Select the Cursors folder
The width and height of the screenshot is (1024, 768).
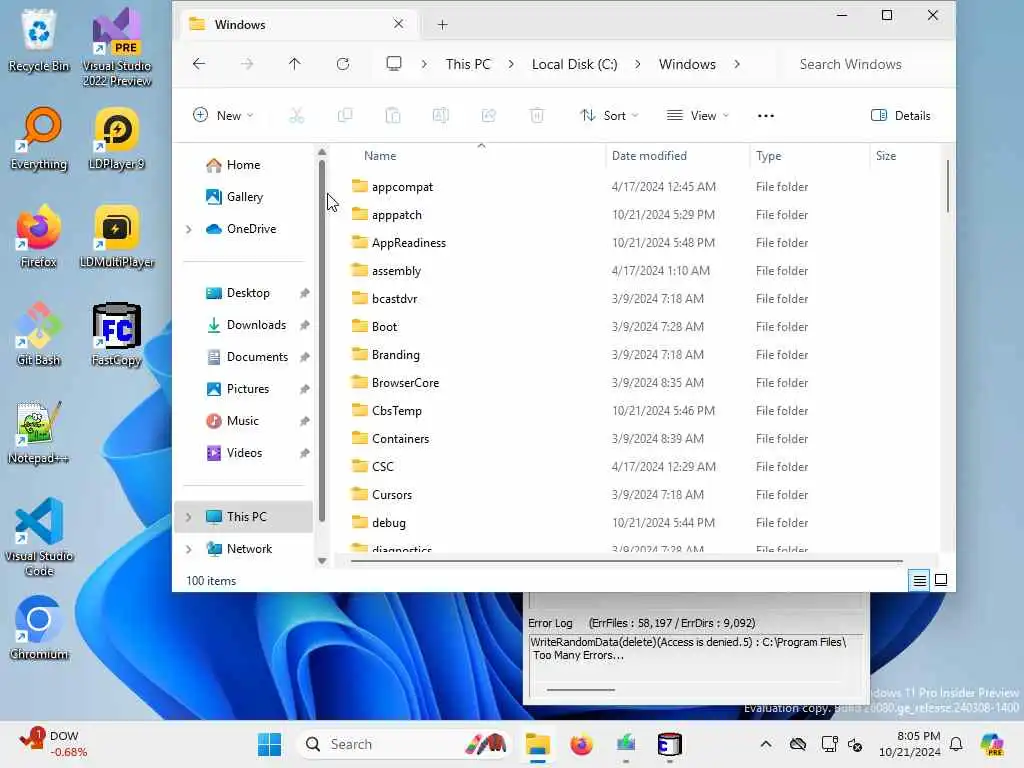pos(392,495)
